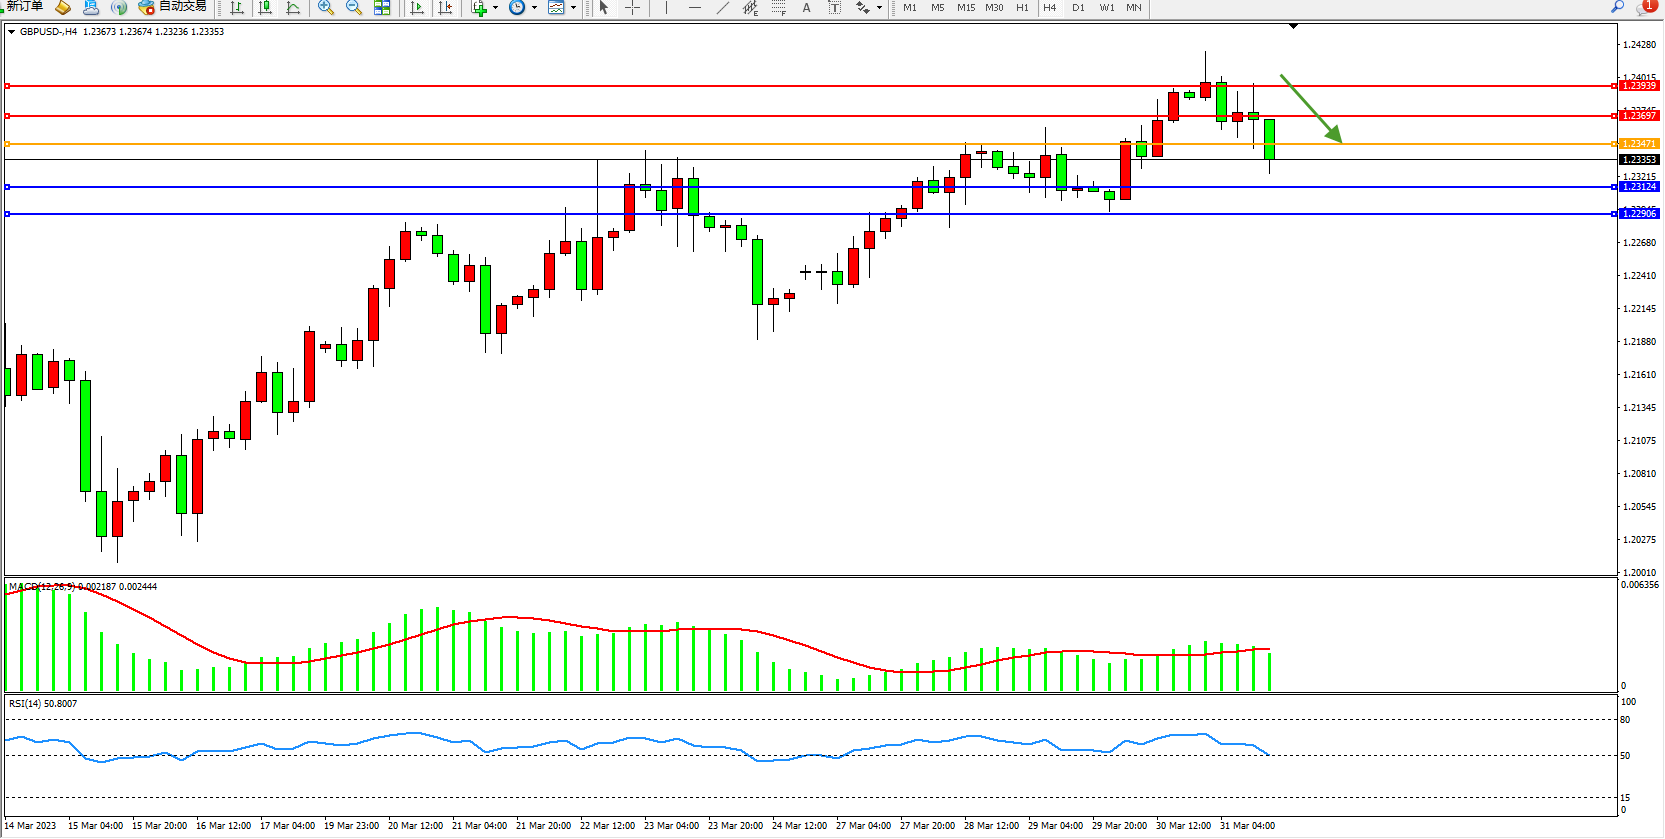Switch to the M15 timeframe
The height and width of the screenshot is (839, 1665).
[x=965, y=8]
